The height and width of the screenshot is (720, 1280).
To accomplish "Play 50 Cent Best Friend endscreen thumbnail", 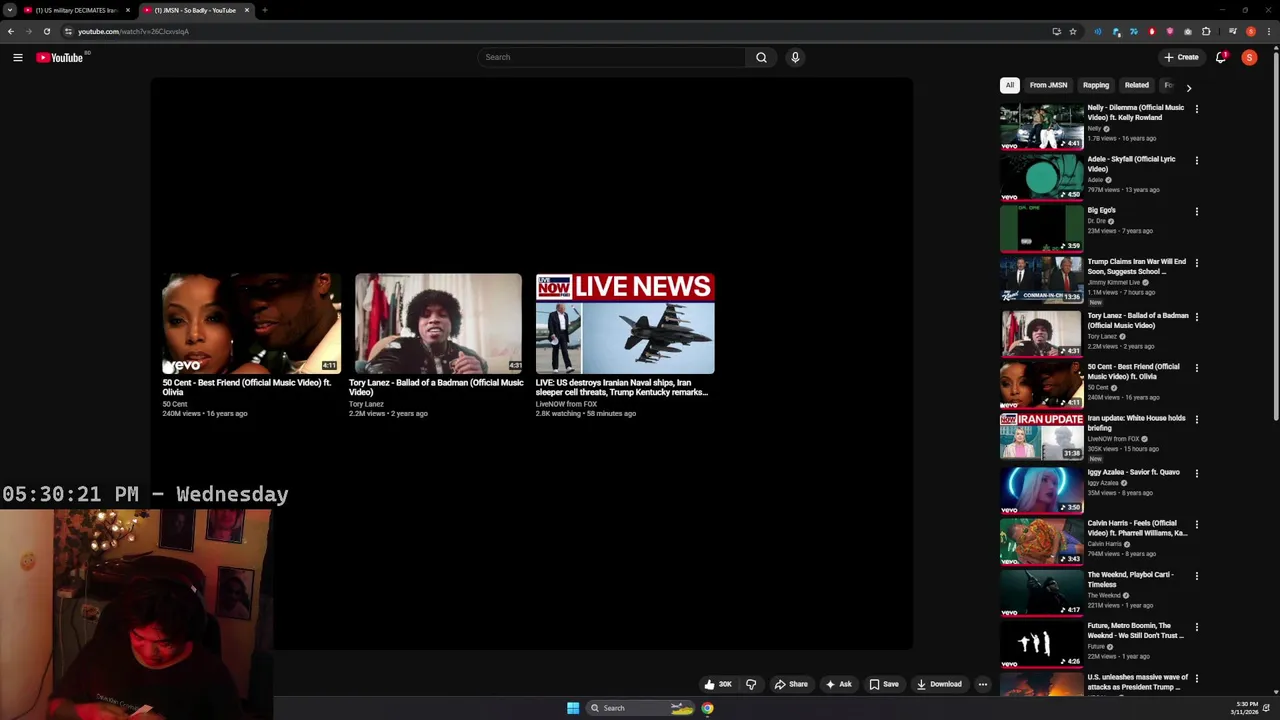I will [251, 323].
